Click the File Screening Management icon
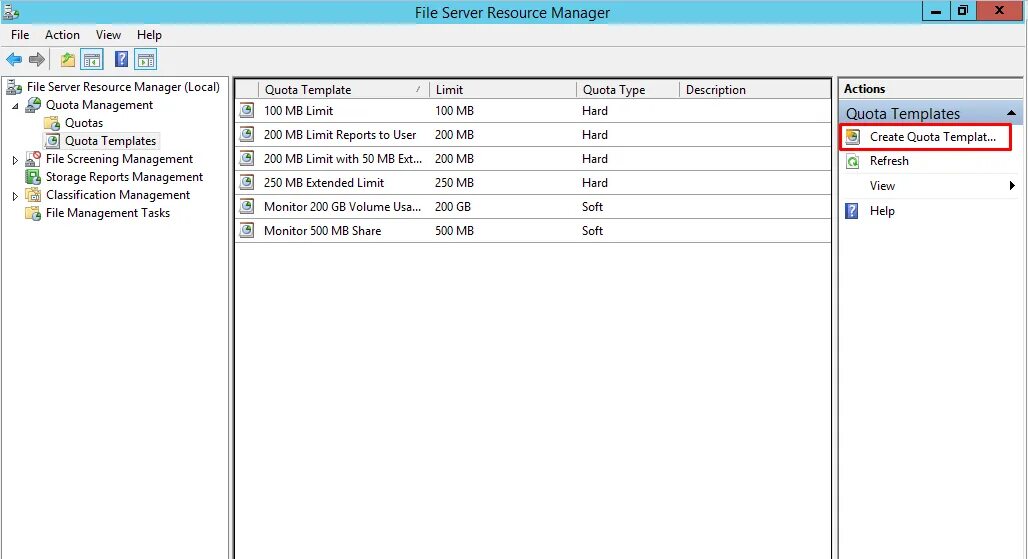The width and height of the screenshot is (1028, 559). click(33, 159)
